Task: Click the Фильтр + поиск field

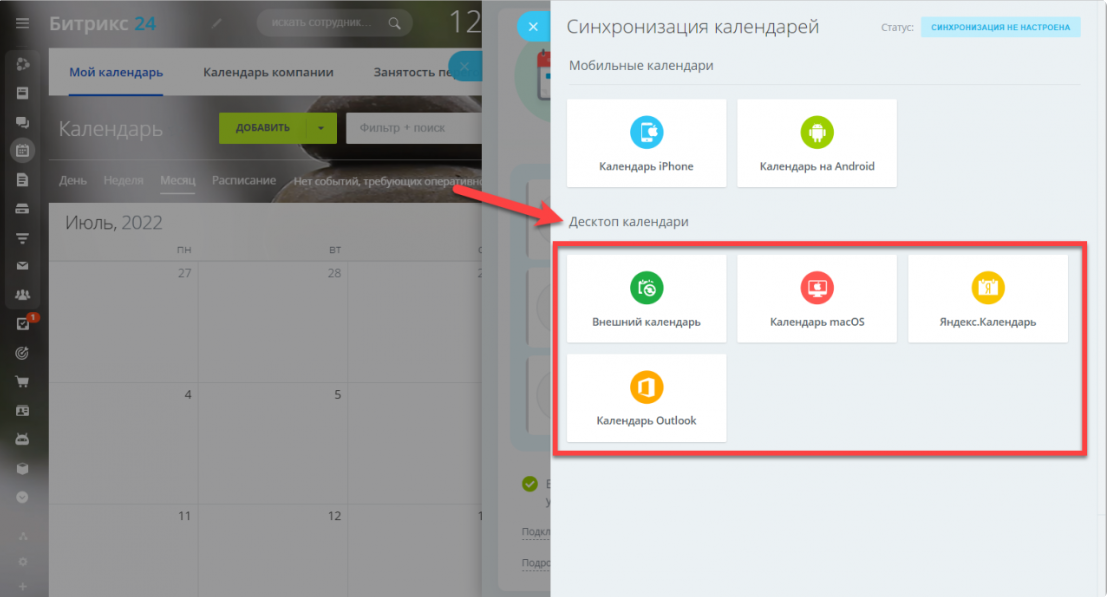Action: point(414,128)
